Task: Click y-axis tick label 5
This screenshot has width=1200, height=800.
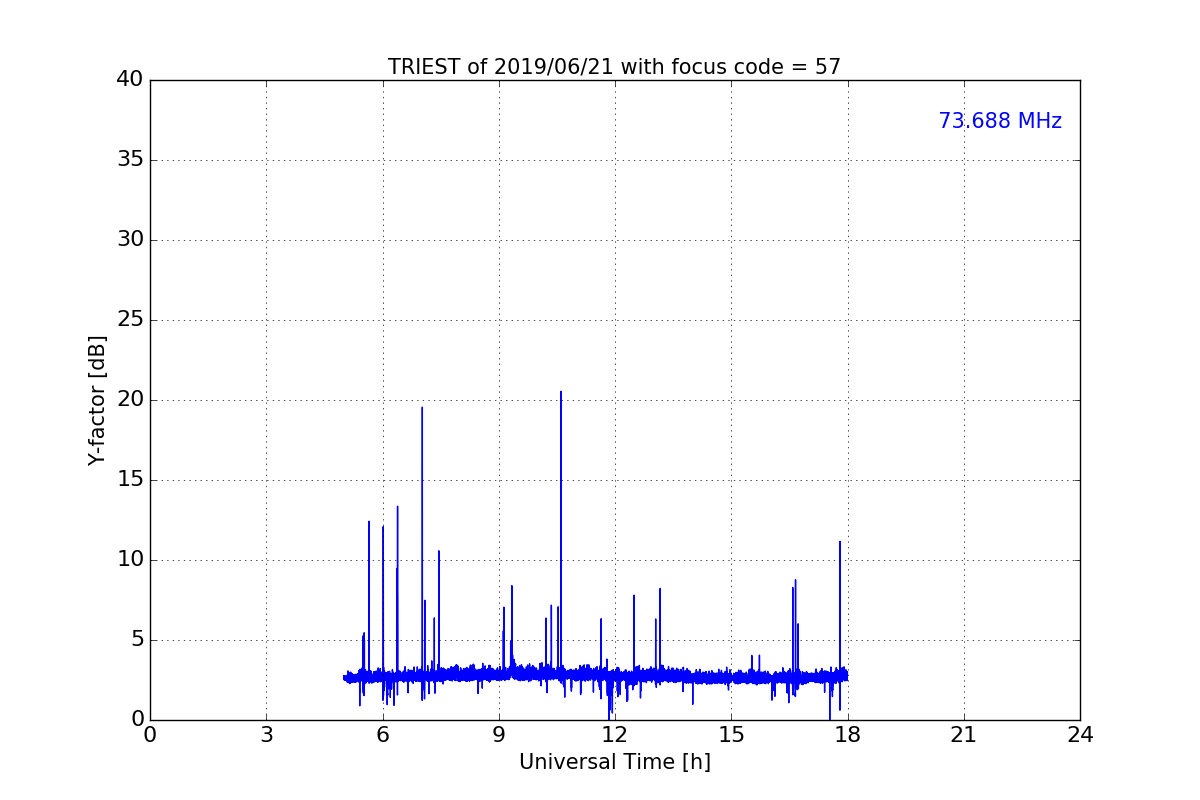Action: (x=137, y=640)
